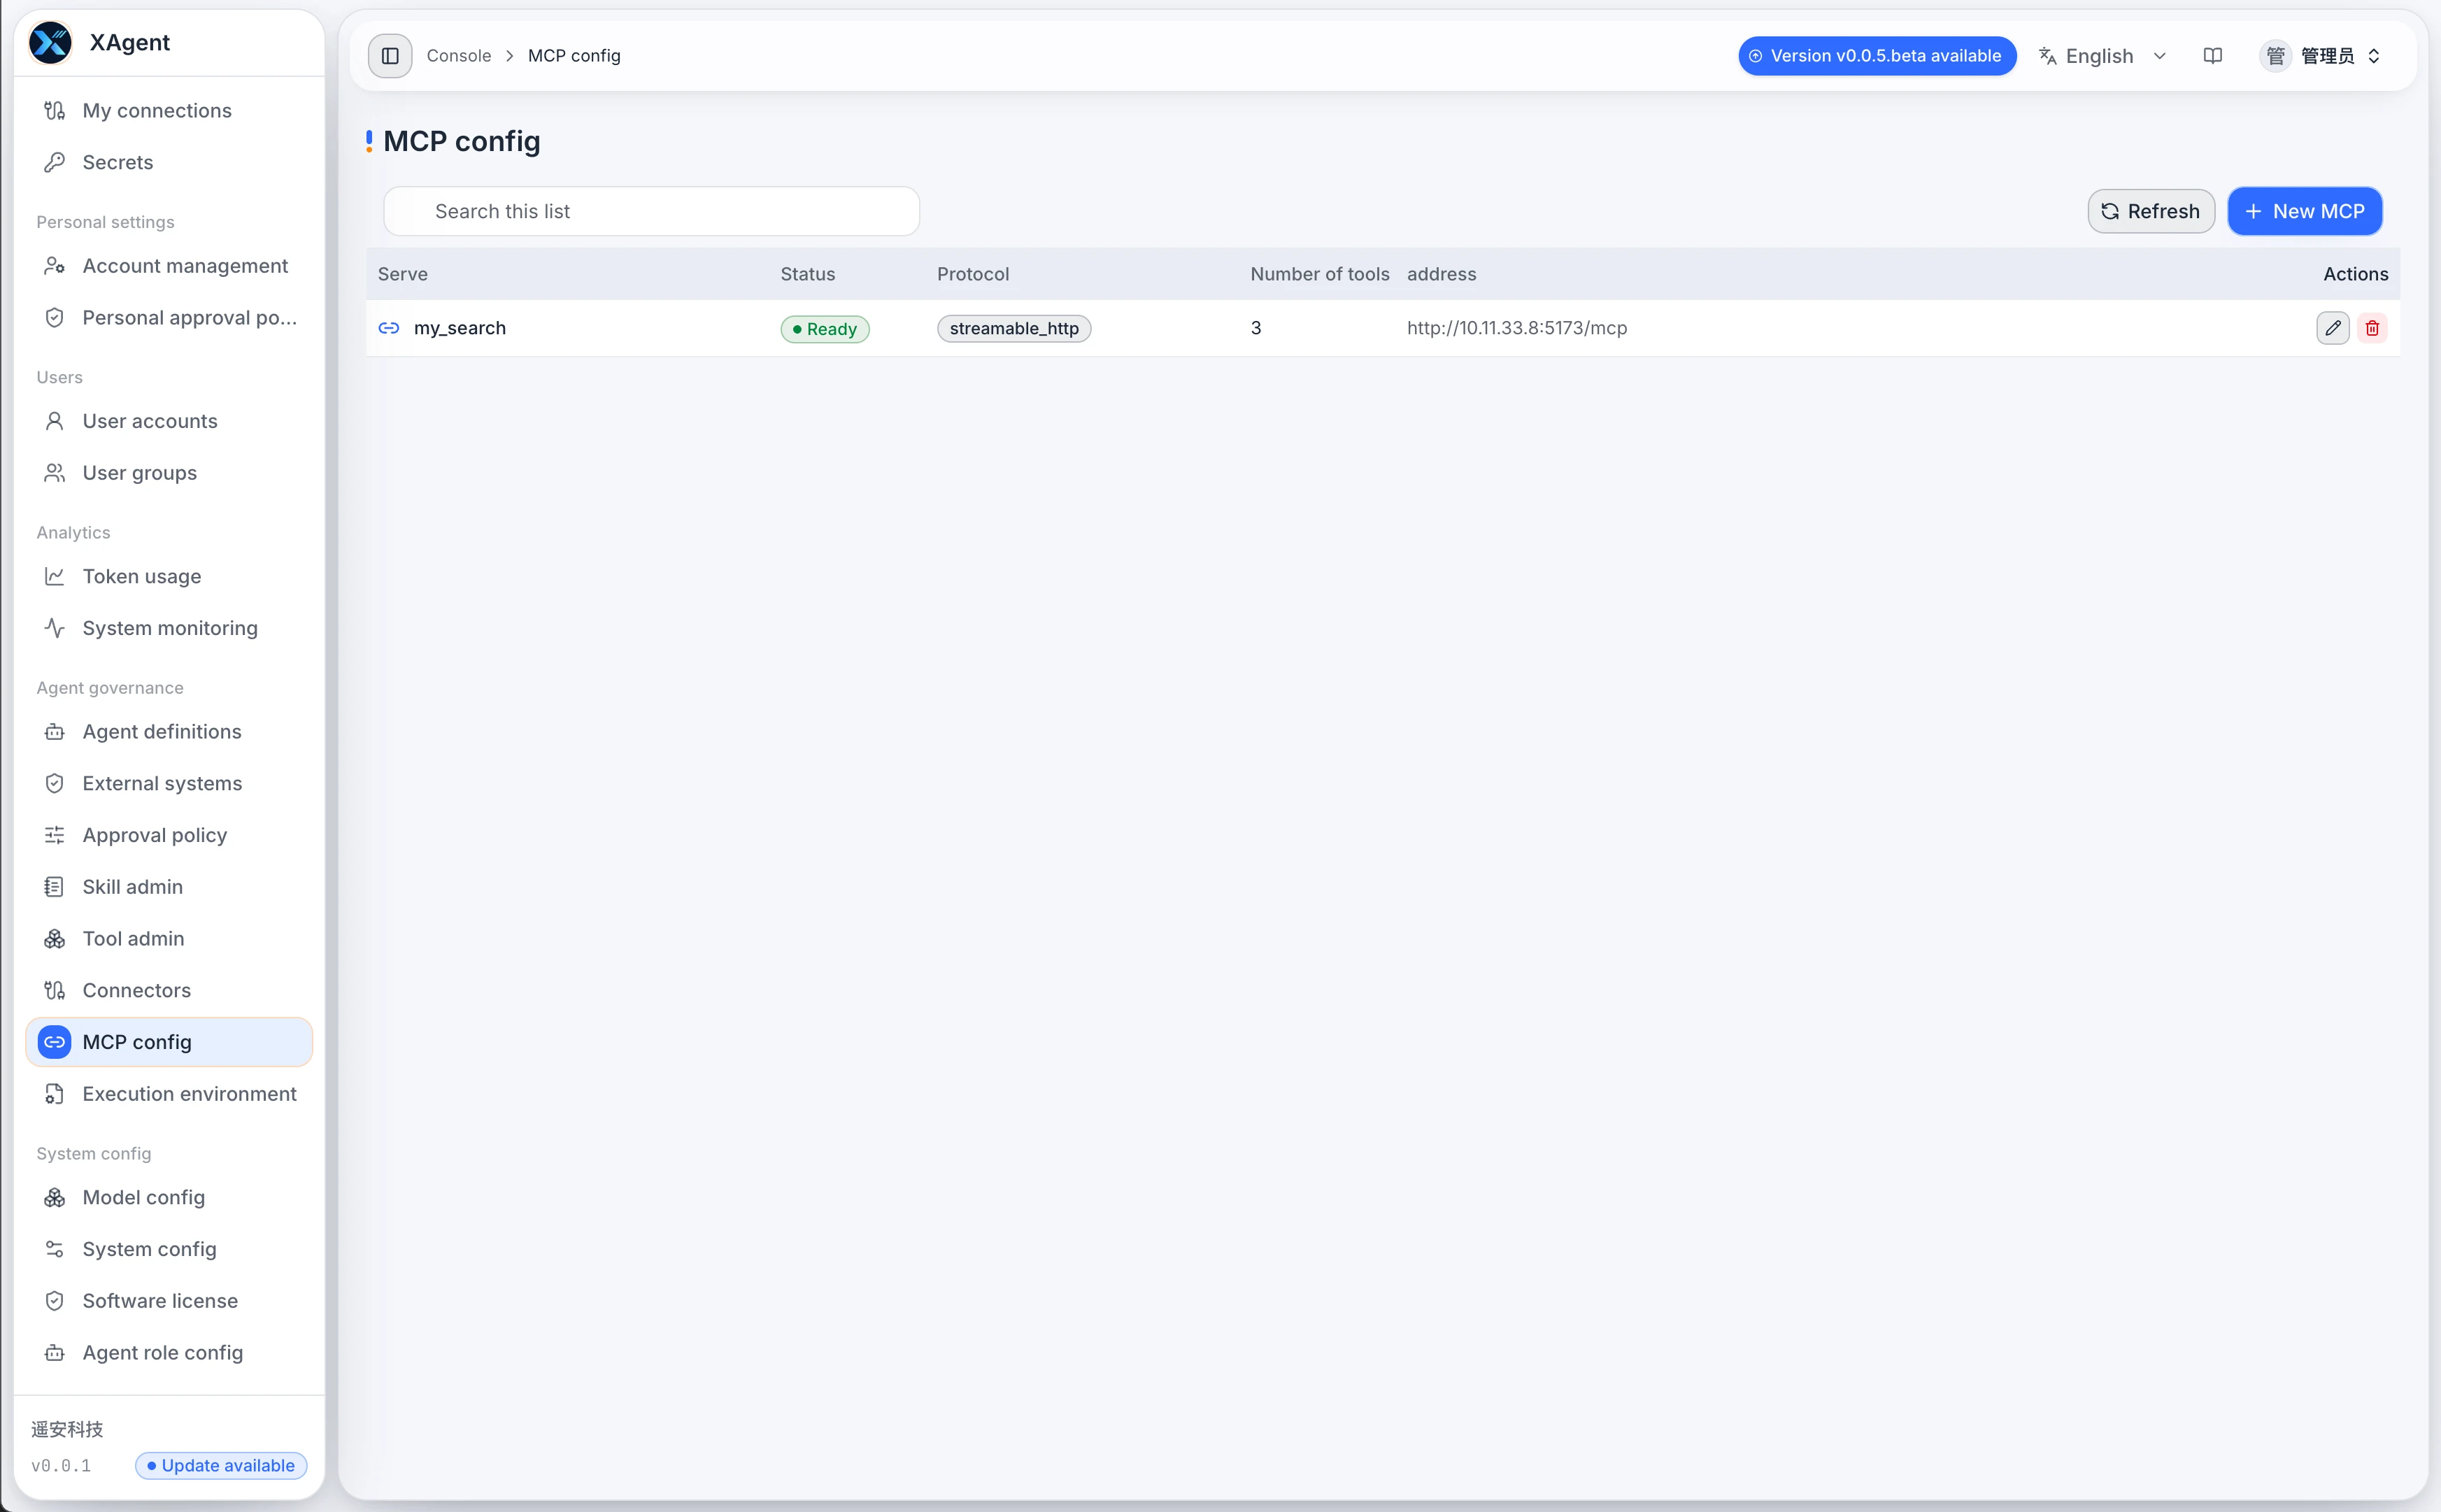Click the Skill admin notebook icon

55,887
